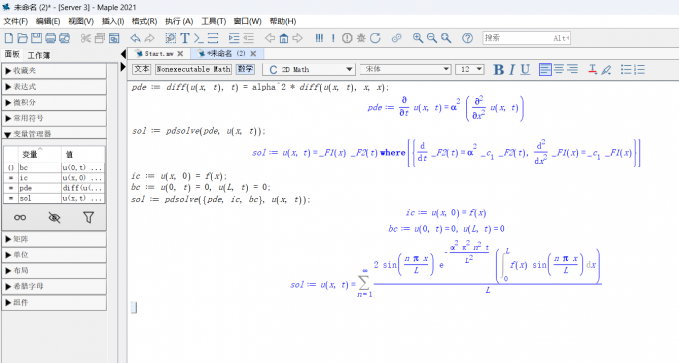
Task: Cut the selection with the scissors icon
Action: pyautogui.click(x=86, y=38)
